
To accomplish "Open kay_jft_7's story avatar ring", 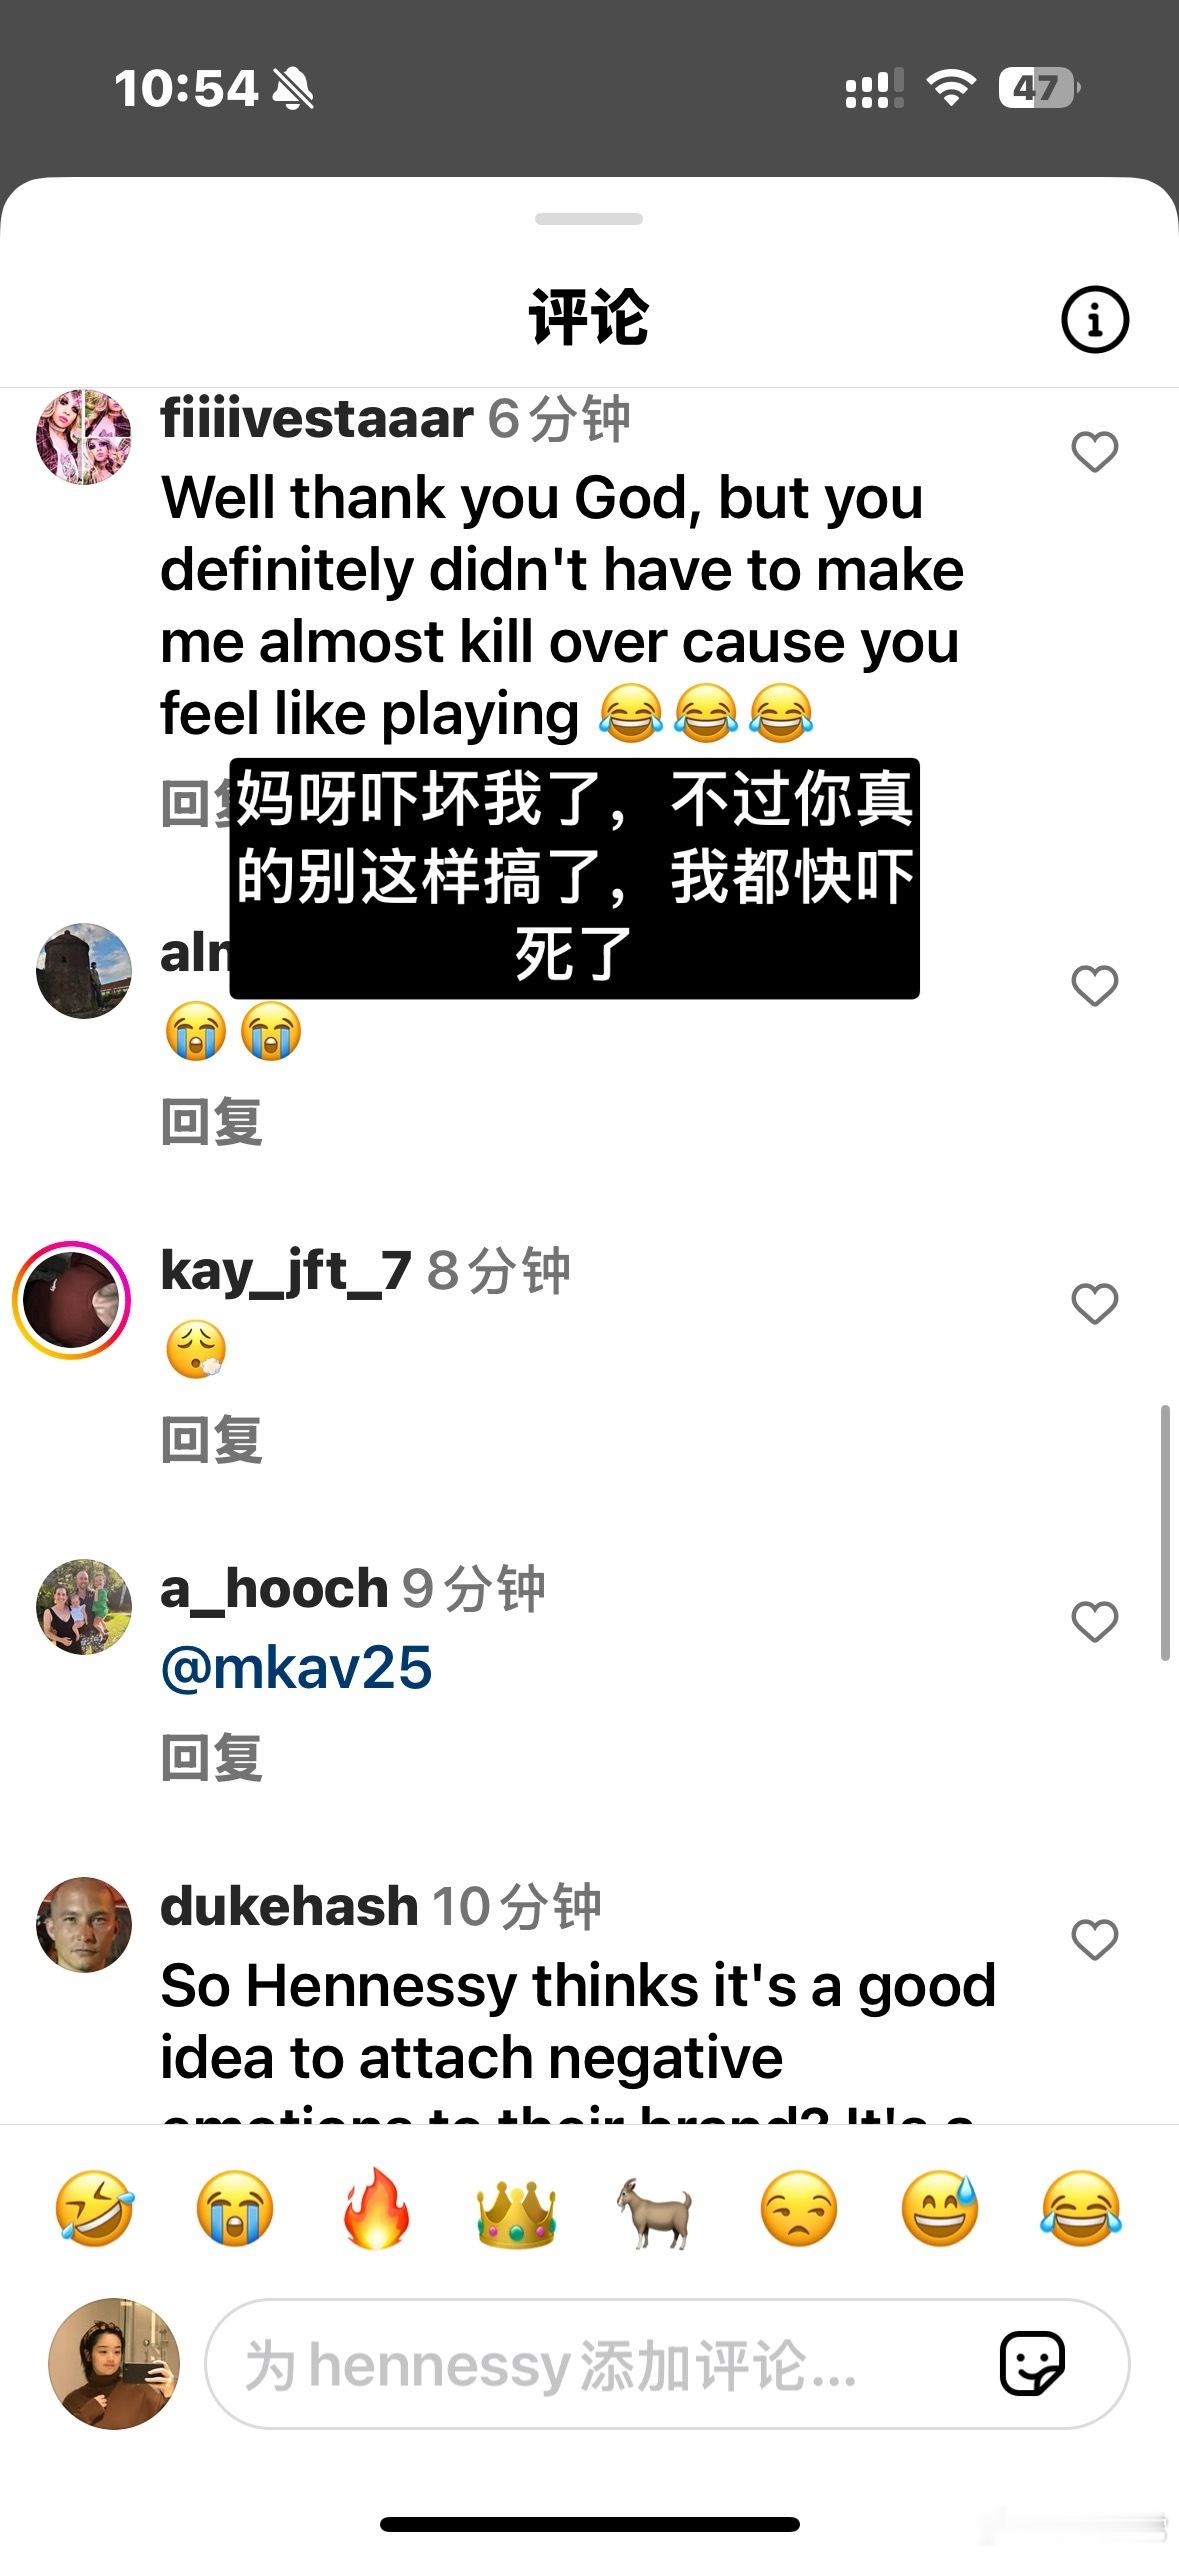I will point(72,1300).
